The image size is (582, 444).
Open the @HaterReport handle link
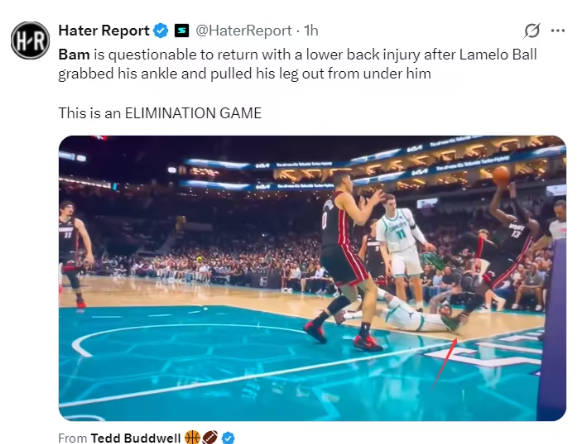[x=243, y=31]
